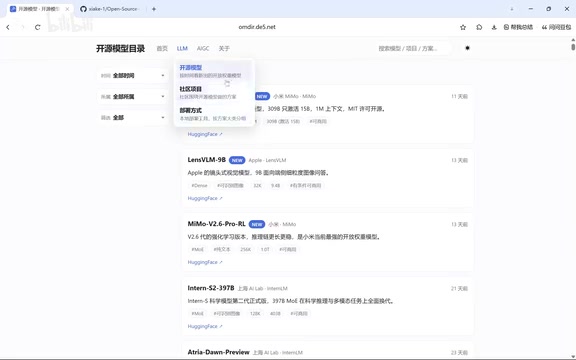Go back with the browser back arrow
This screenshot has width=576, height=360.
coord(8,27)
